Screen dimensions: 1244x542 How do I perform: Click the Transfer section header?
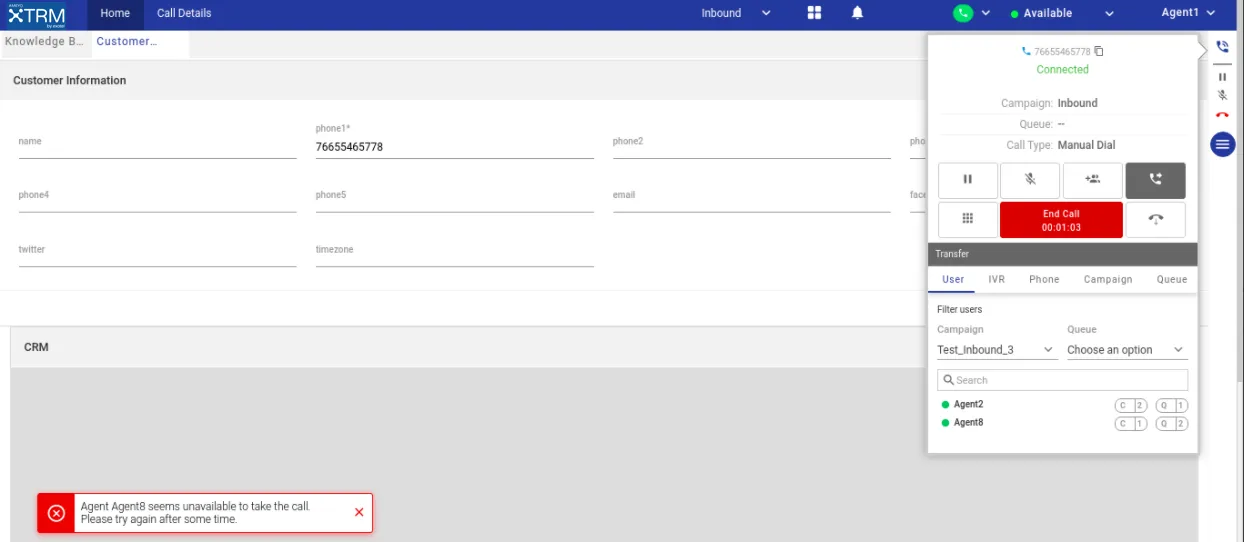[1063, 254]
